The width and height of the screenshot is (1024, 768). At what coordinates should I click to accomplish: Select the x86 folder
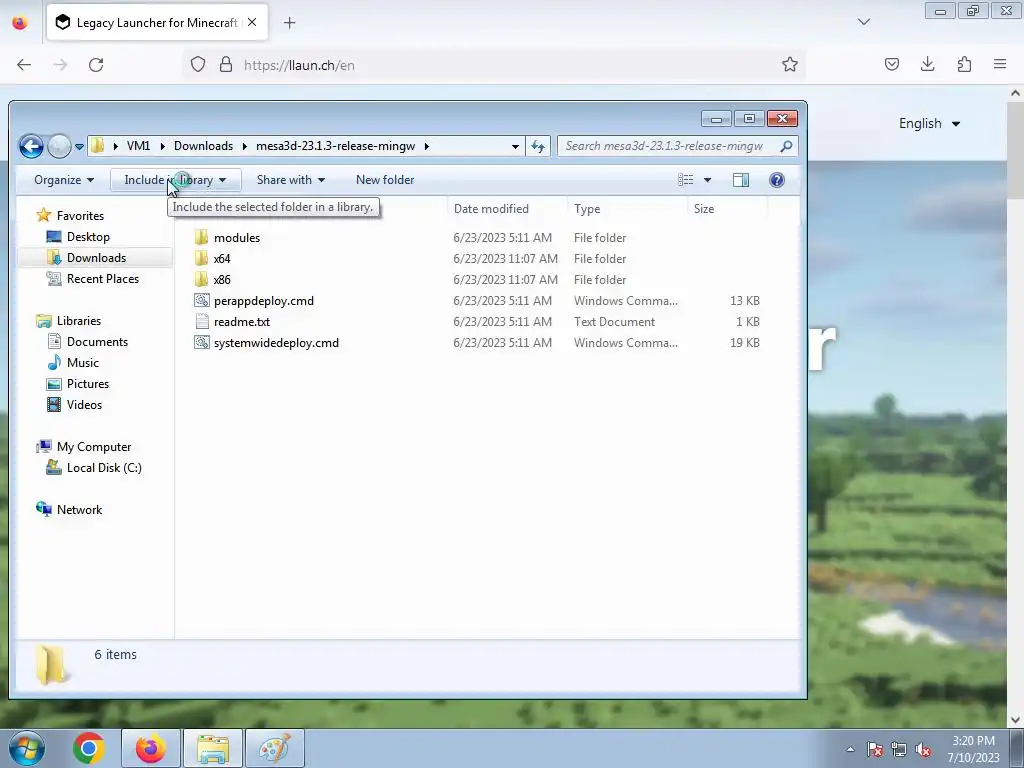221,280
